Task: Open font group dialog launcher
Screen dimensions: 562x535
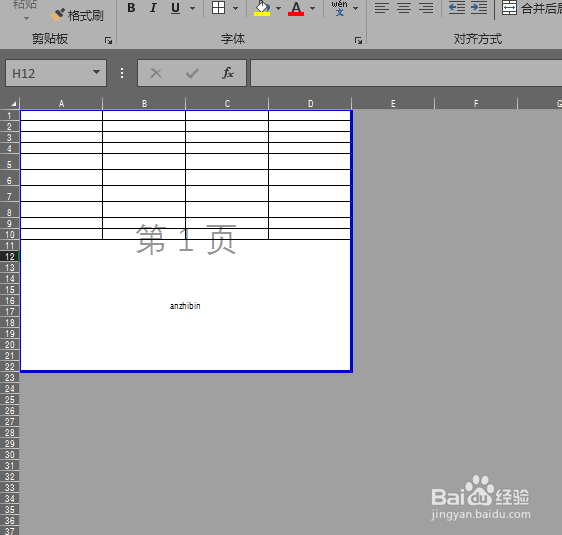Action: 358,40
